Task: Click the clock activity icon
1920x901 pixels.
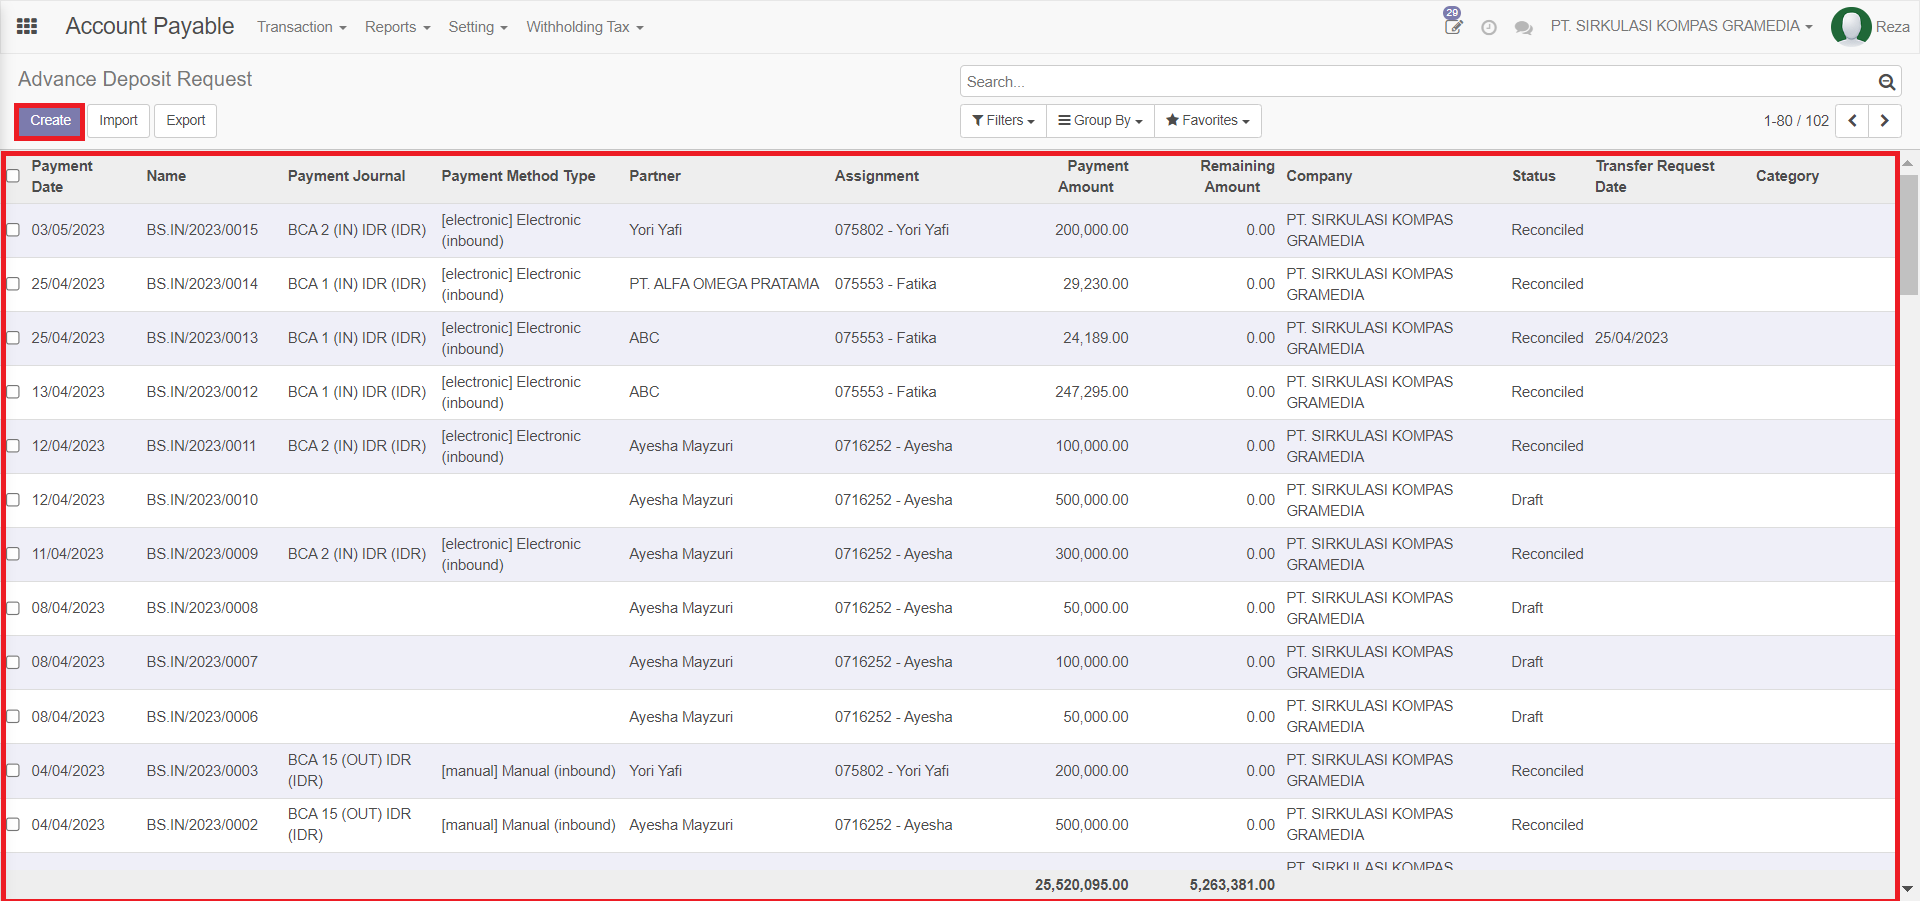Action: pyautogui.click(x=1489, y=28)
